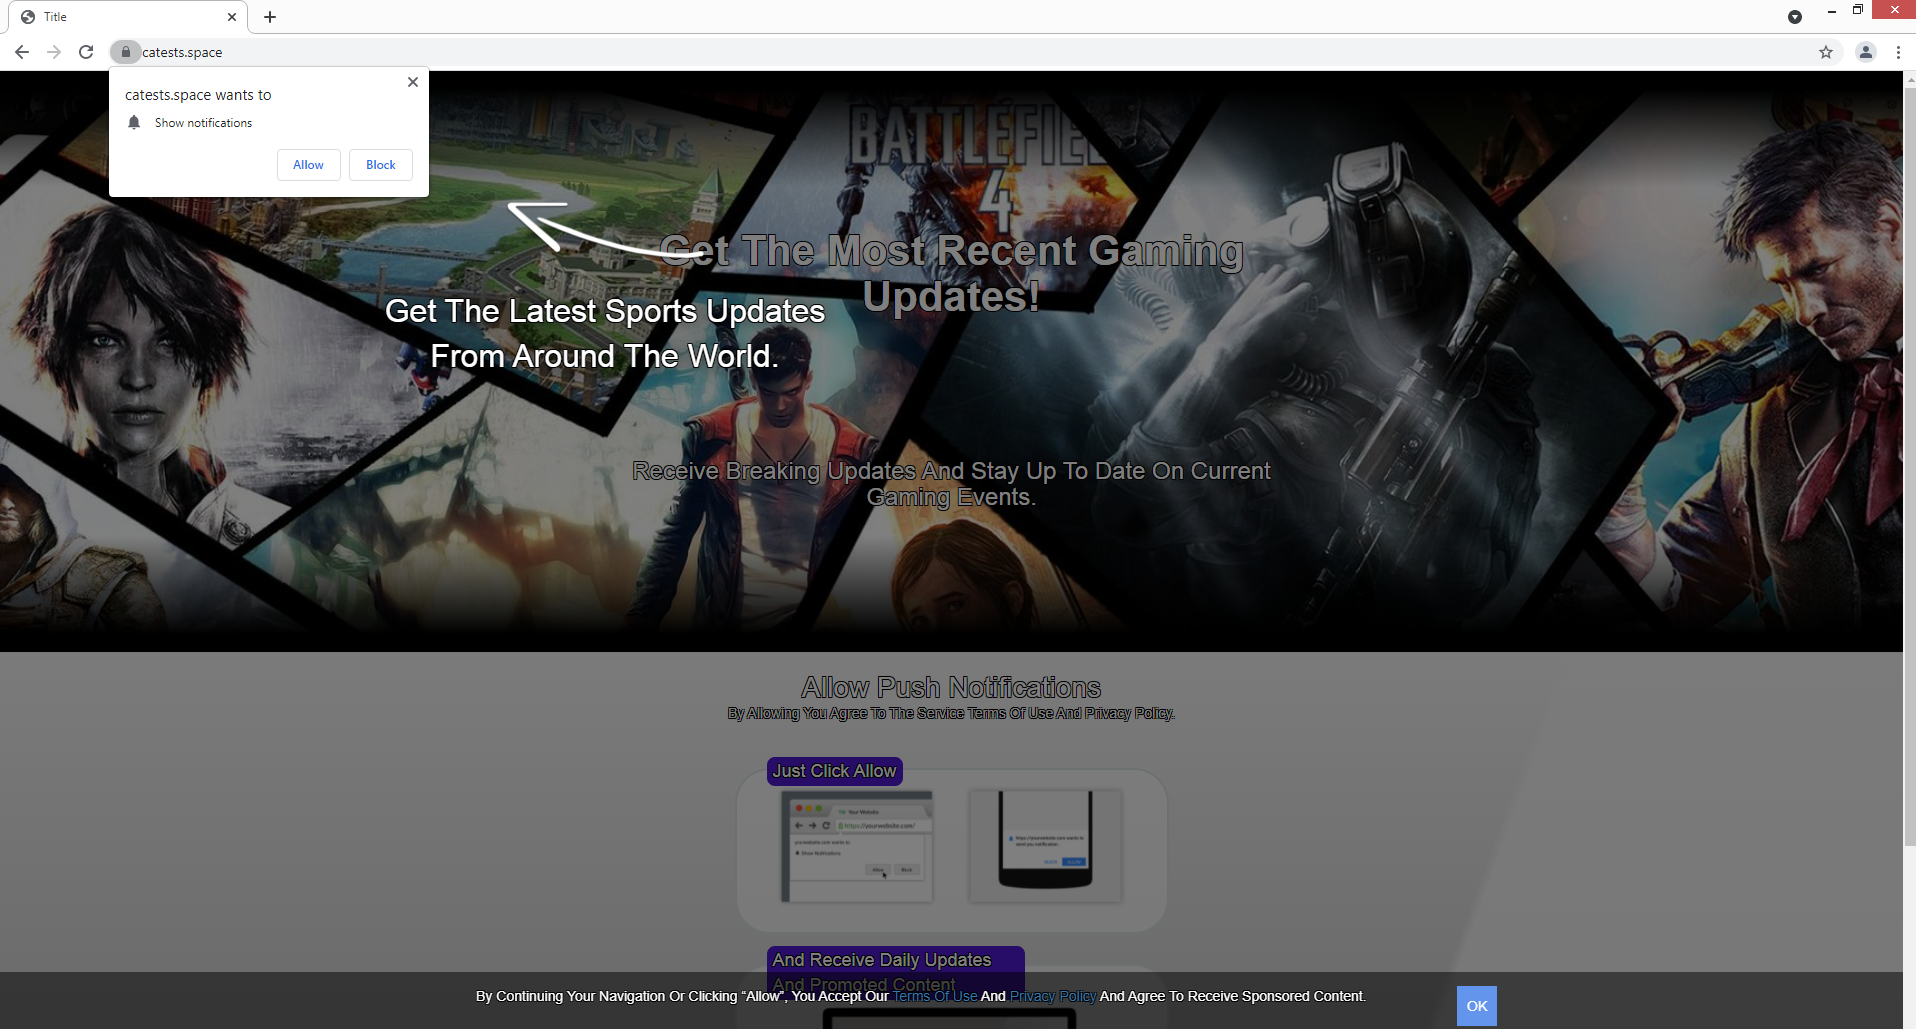View site info via the lock icon
This screenshot has height=1029, width=1916.
[x=125, y=52]
